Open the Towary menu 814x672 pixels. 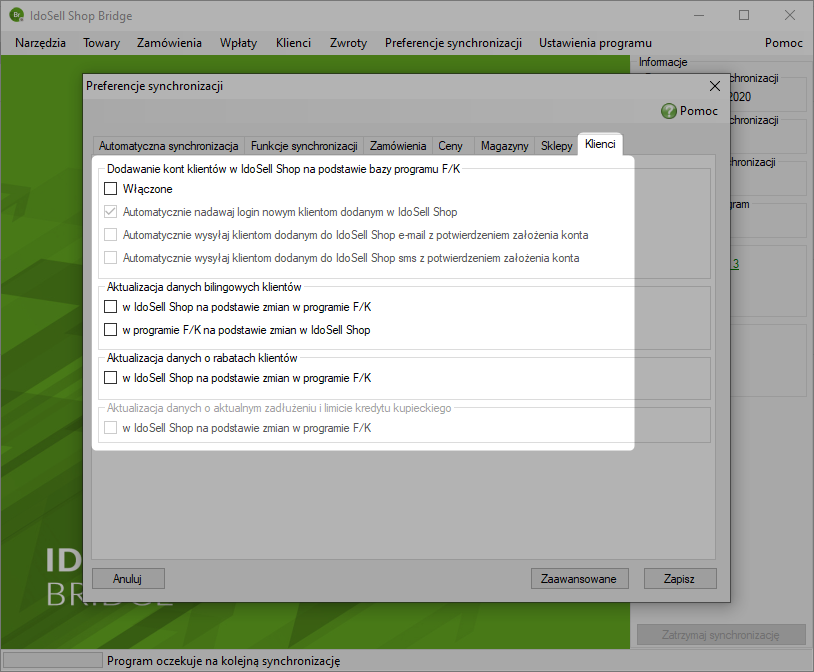101,43
